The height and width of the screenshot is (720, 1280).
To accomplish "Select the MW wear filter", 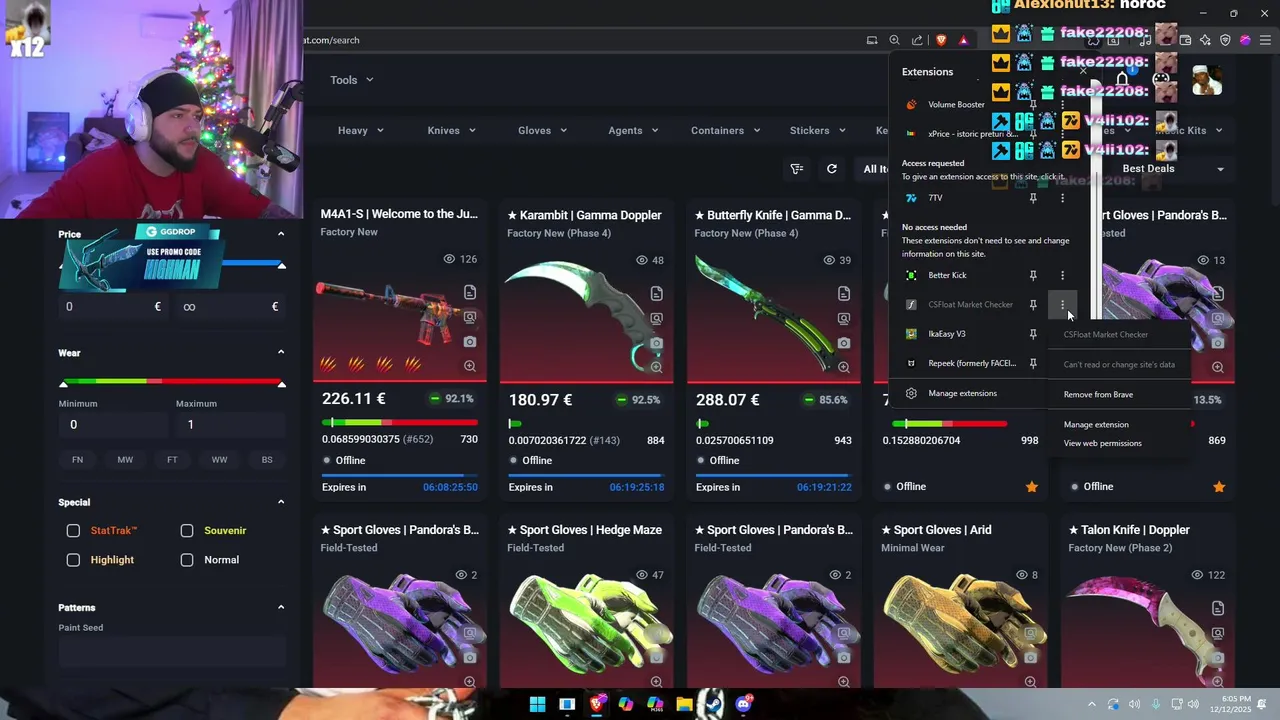I will [125, 460].
